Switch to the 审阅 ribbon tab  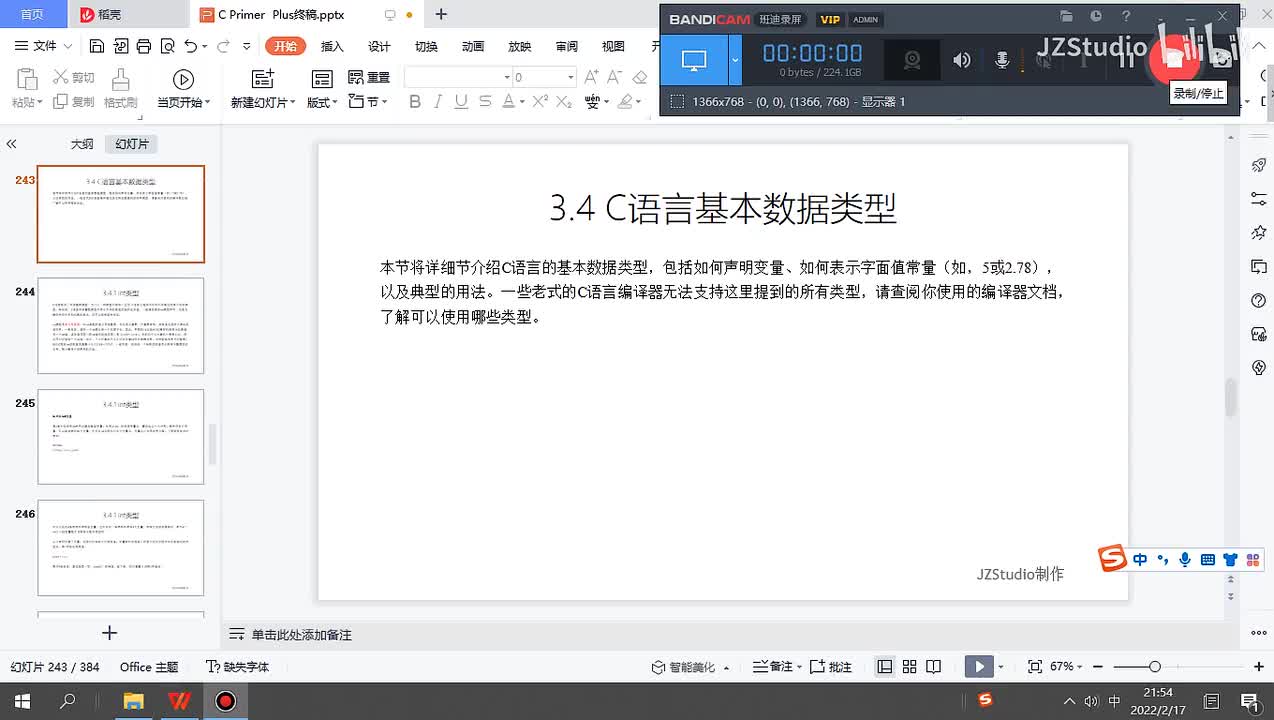[567, 46]
